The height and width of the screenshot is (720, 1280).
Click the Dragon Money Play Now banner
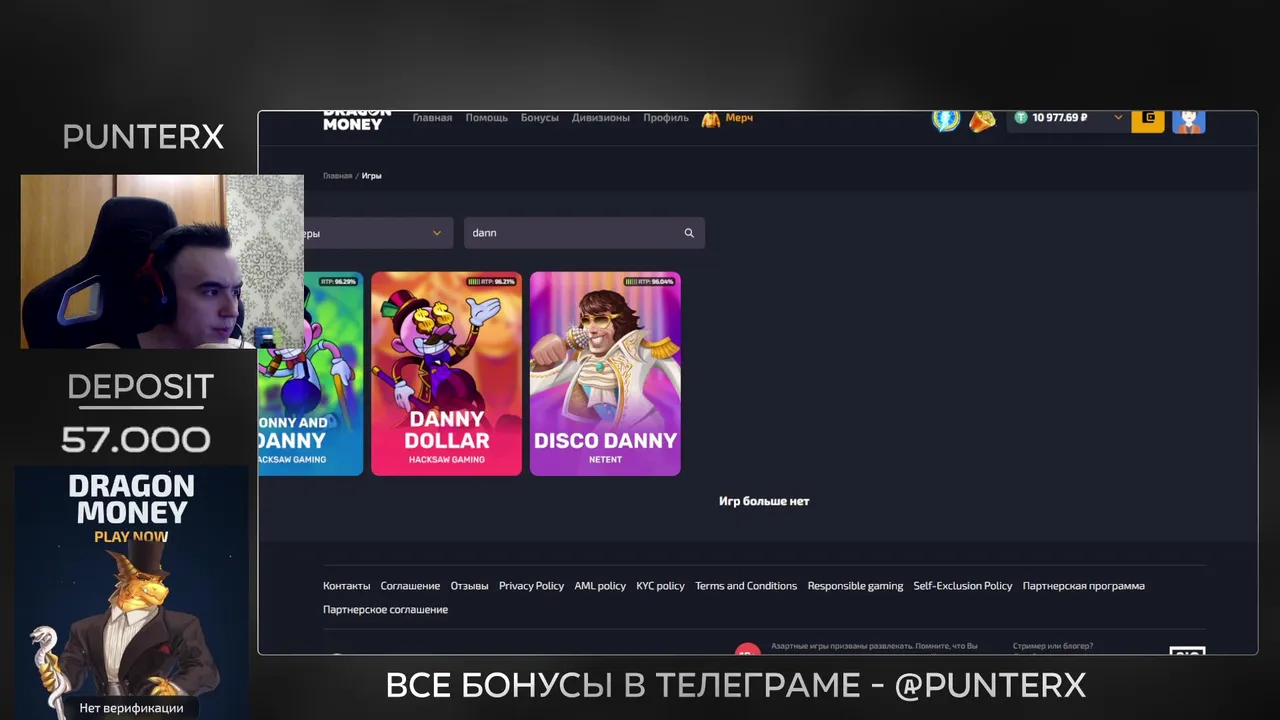[x=131, y=592]
